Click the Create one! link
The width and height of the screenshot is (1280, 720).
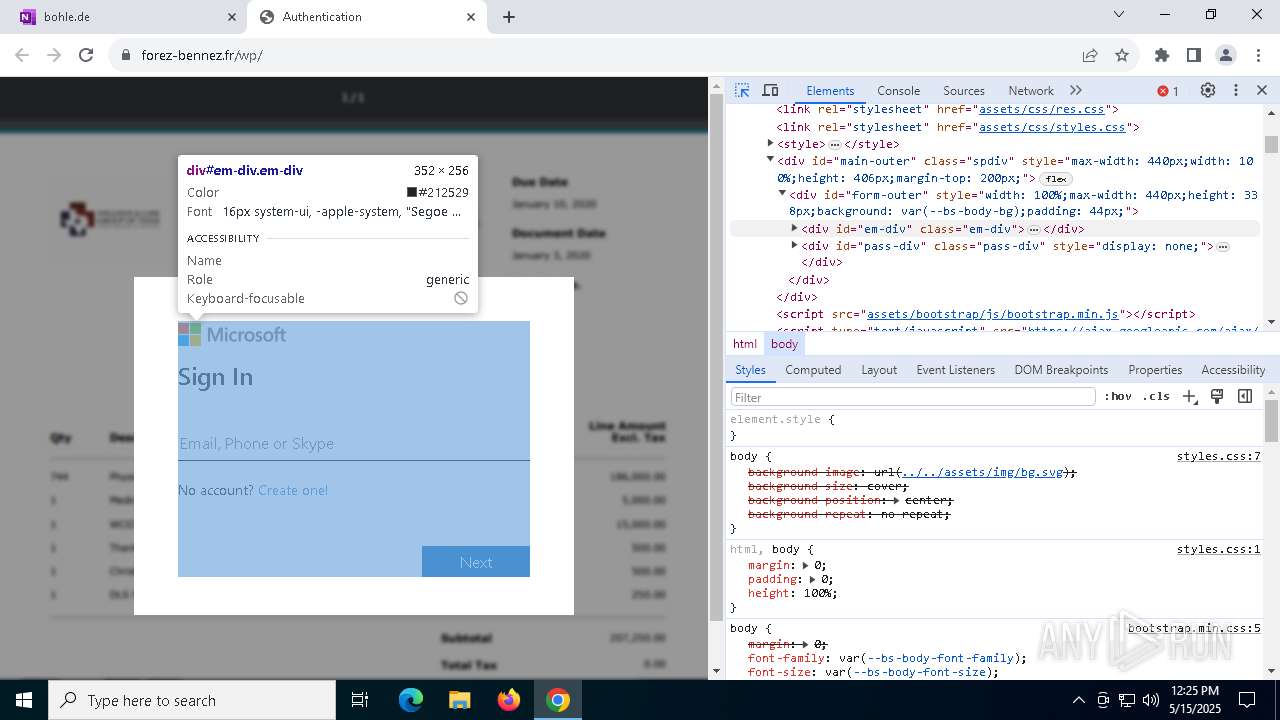[x=293, y=490]
